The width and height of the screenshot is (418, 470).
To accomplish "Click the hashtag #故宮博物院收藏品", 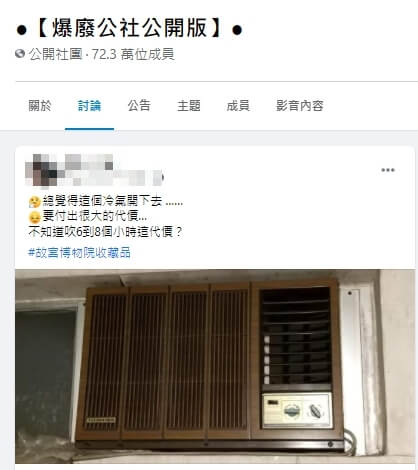I will [x=79, y=253].
